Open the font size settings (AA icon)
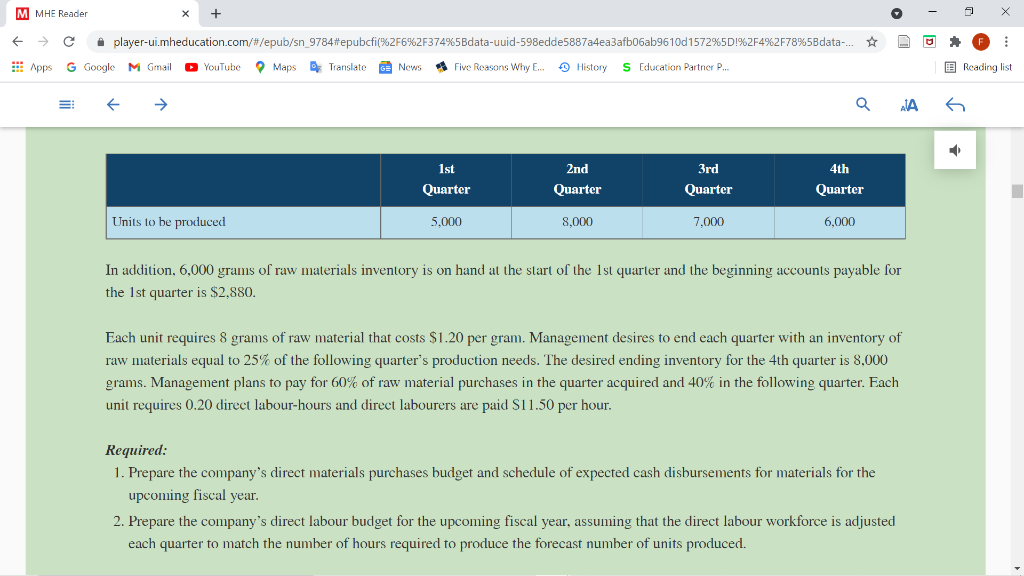The image size is (1024, 576). (908, 104)
